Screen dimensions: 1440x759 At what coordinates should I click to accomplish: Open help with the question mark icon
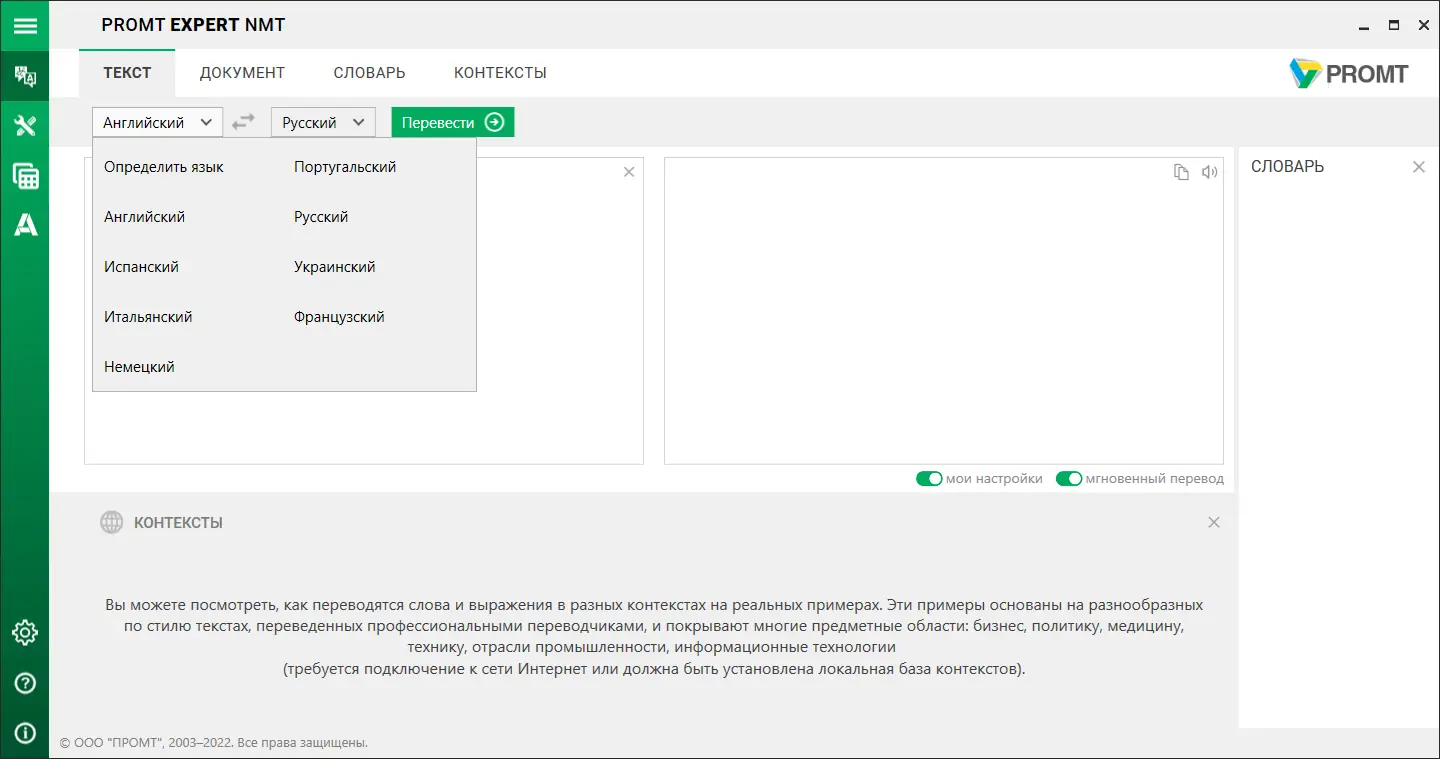point(25,683)
